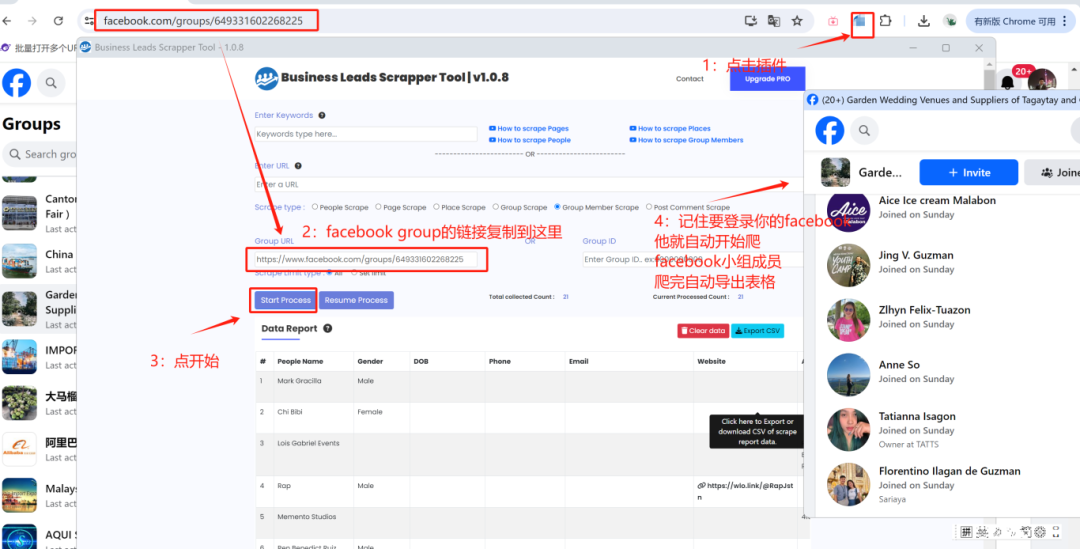The image size is (1080, 549).
Task: View site information icon
Action: point(89,21)
